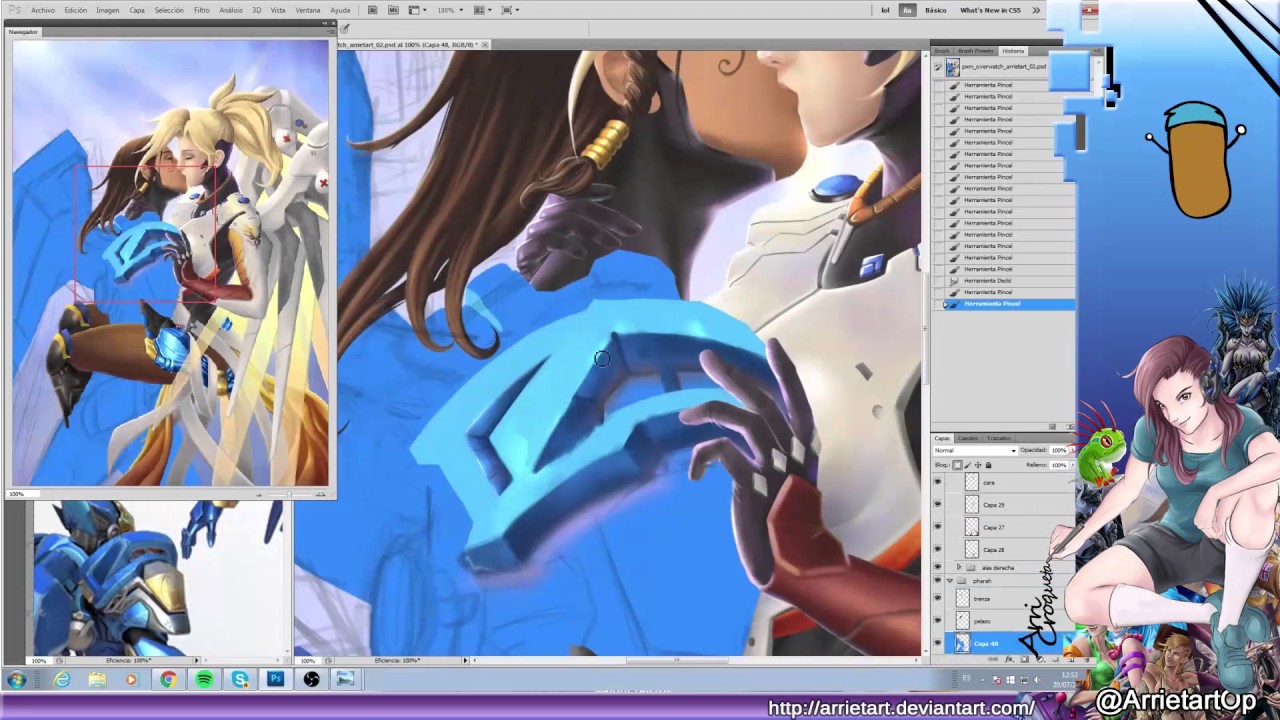
Task: Click the What's New in CS5 workspace
Action: (990, 10)
